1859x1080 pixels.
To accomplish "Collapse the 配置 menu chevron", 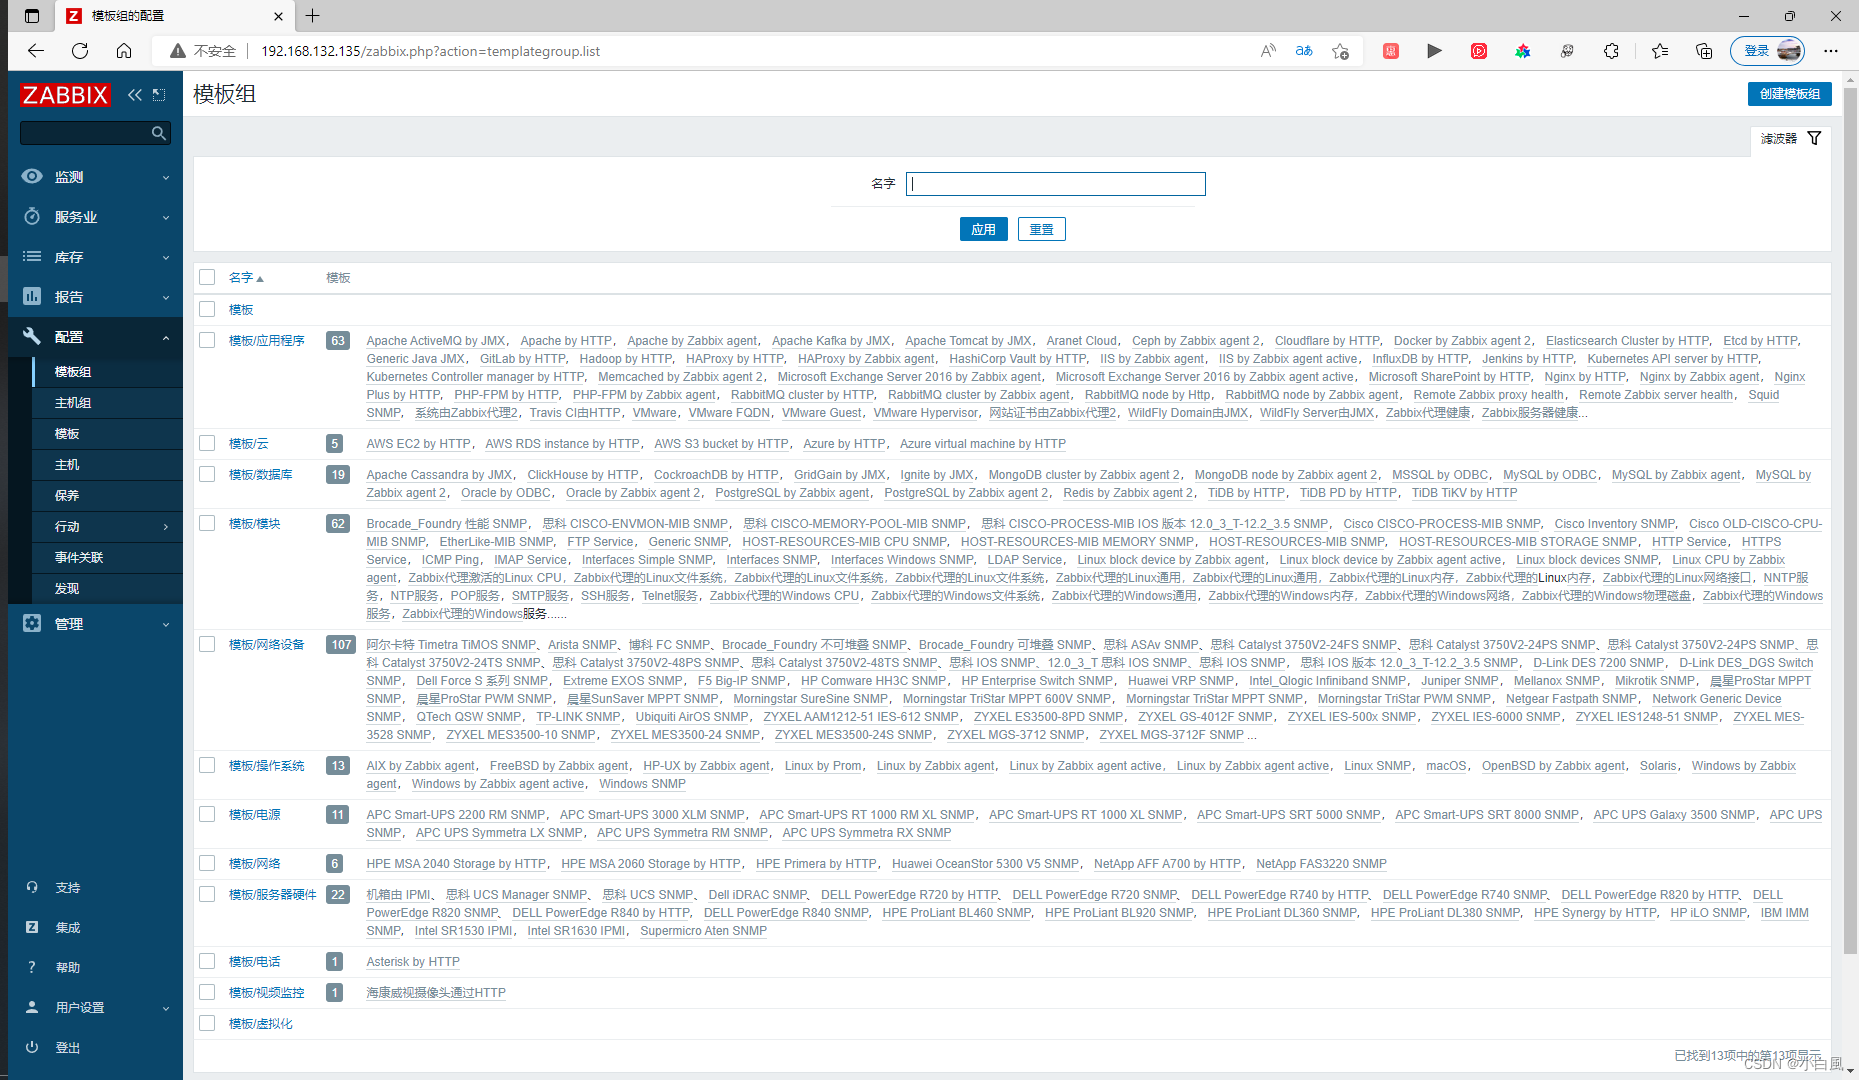I will tap(166, 337).
